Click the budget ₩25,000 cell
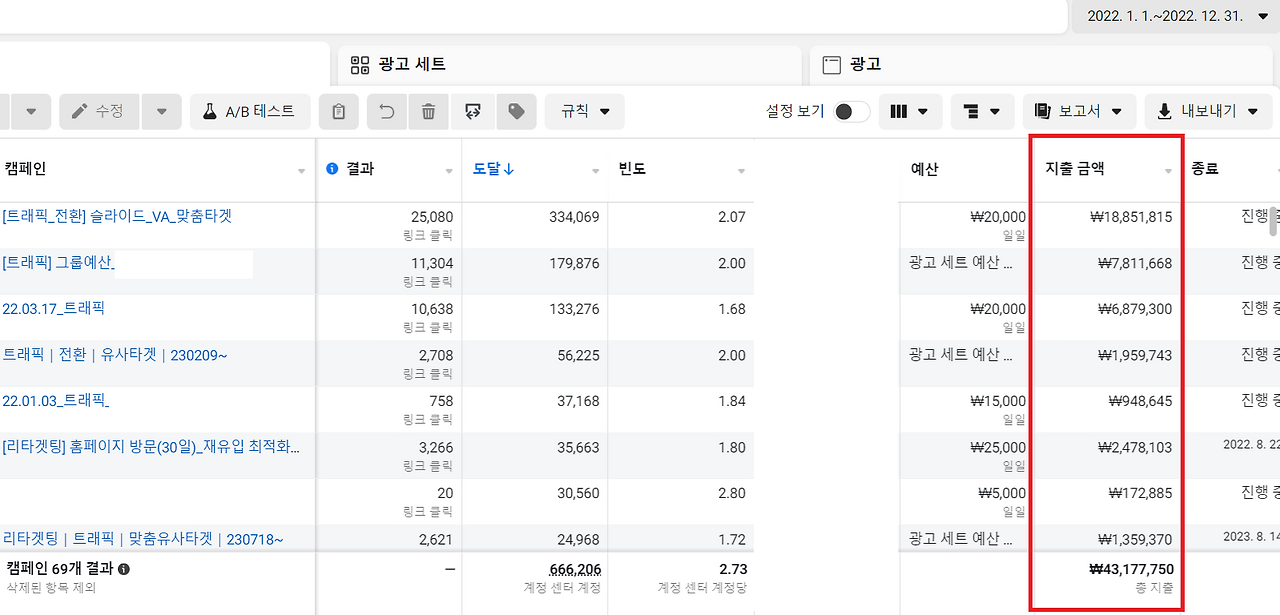Screen dimensions: 1280x615 click(998, 447)
